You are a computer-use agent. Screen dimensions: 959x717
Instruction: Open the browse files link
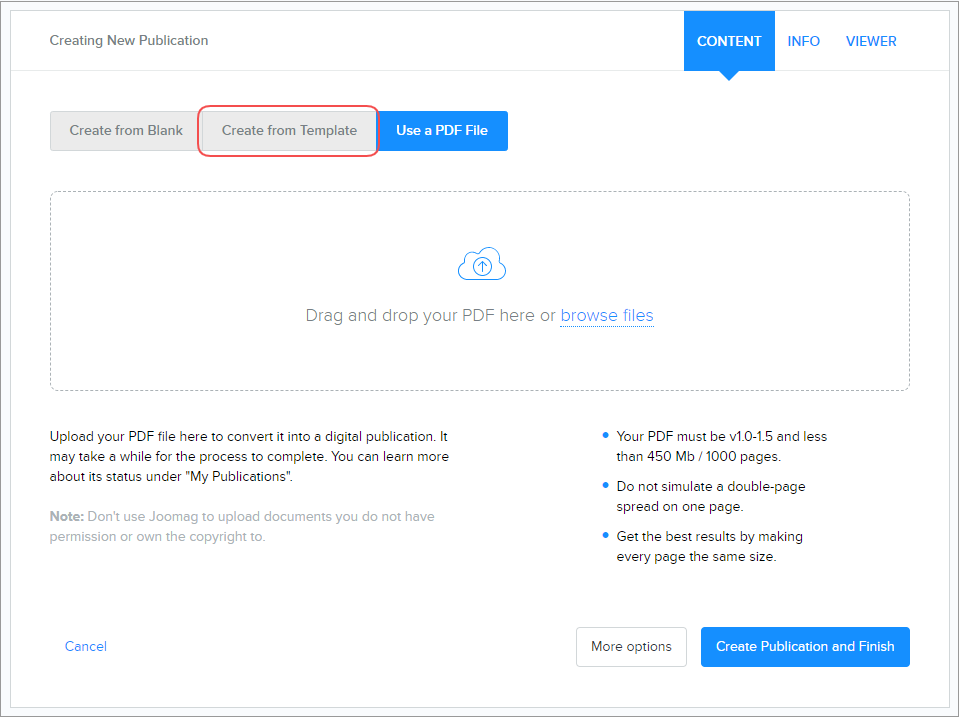606,316
